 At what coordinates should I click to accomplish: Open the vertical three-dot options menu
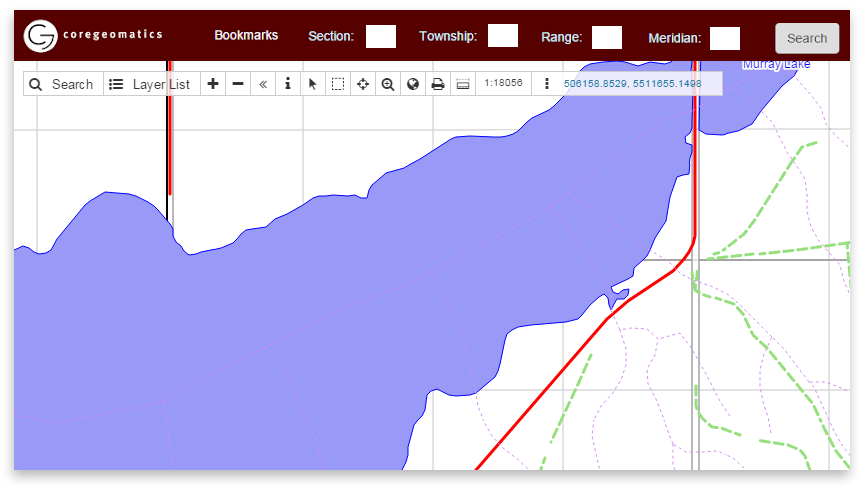pyautogui.click(x=547, y=84)
